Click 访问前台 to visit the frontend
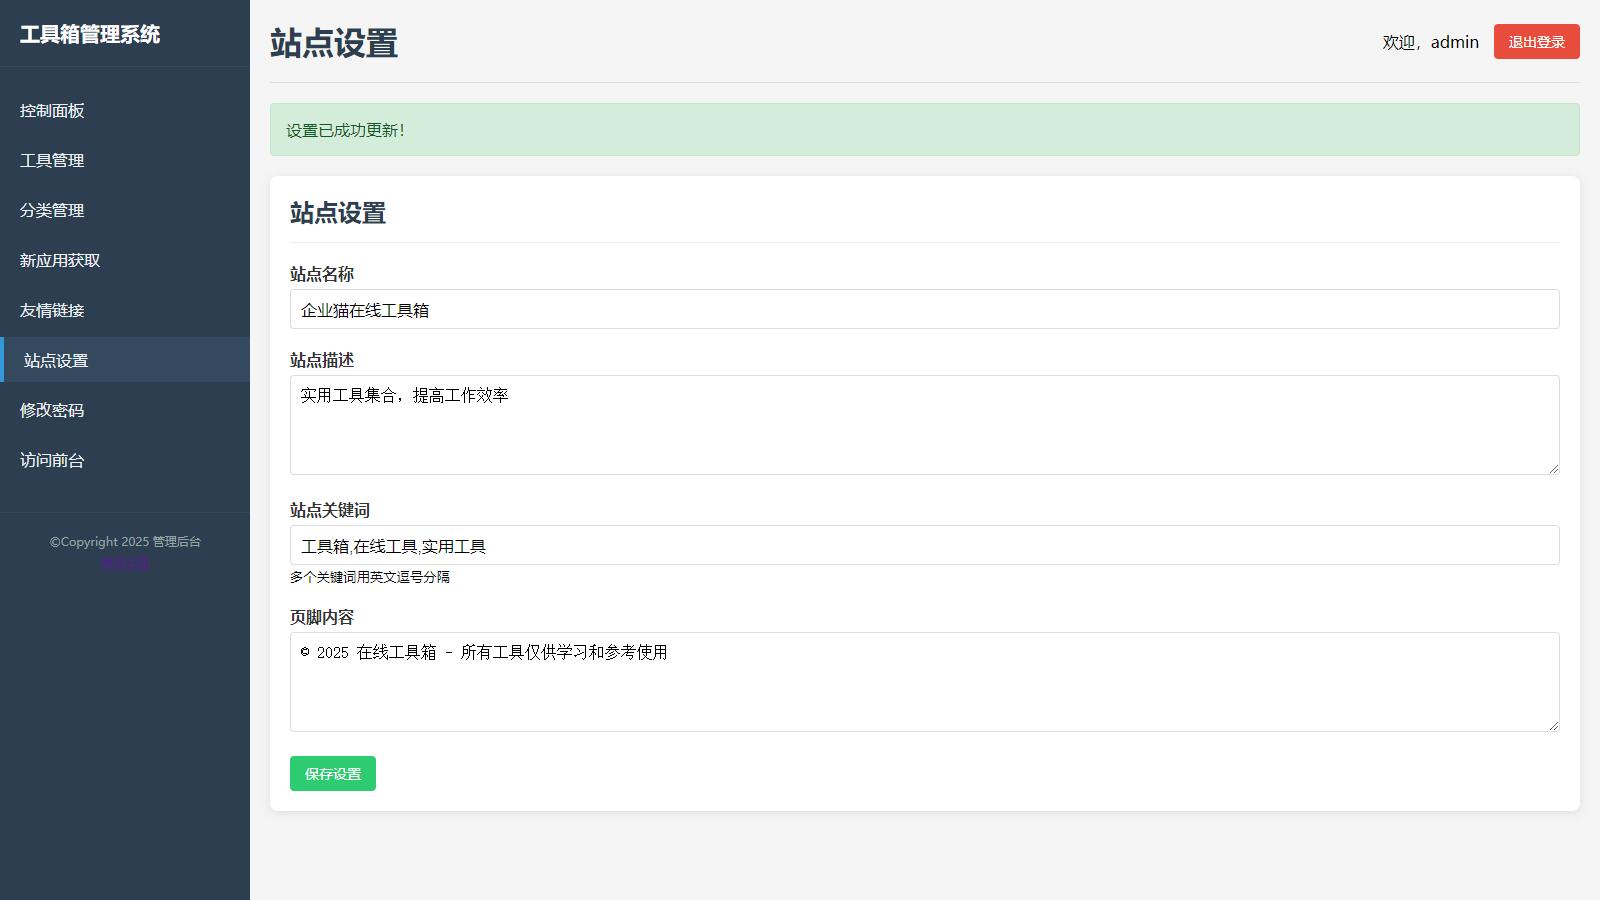This screenshot has width=1600, height=900. [50, 460]
